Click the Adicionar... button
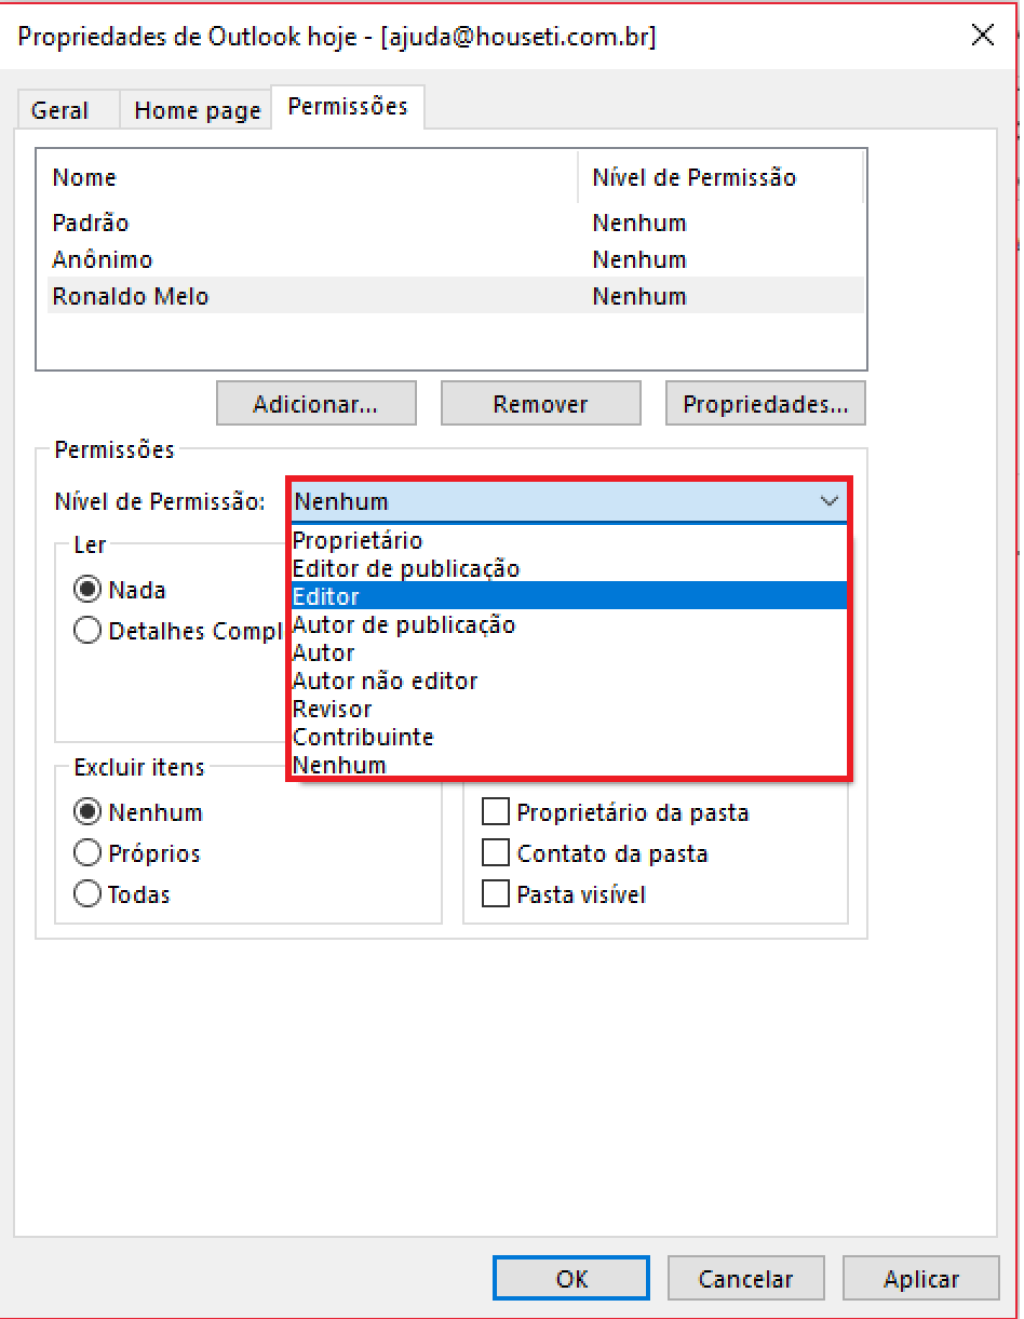Image resolution: width=1024 pixels, height=1319 pixels. (x=316, y=404)
